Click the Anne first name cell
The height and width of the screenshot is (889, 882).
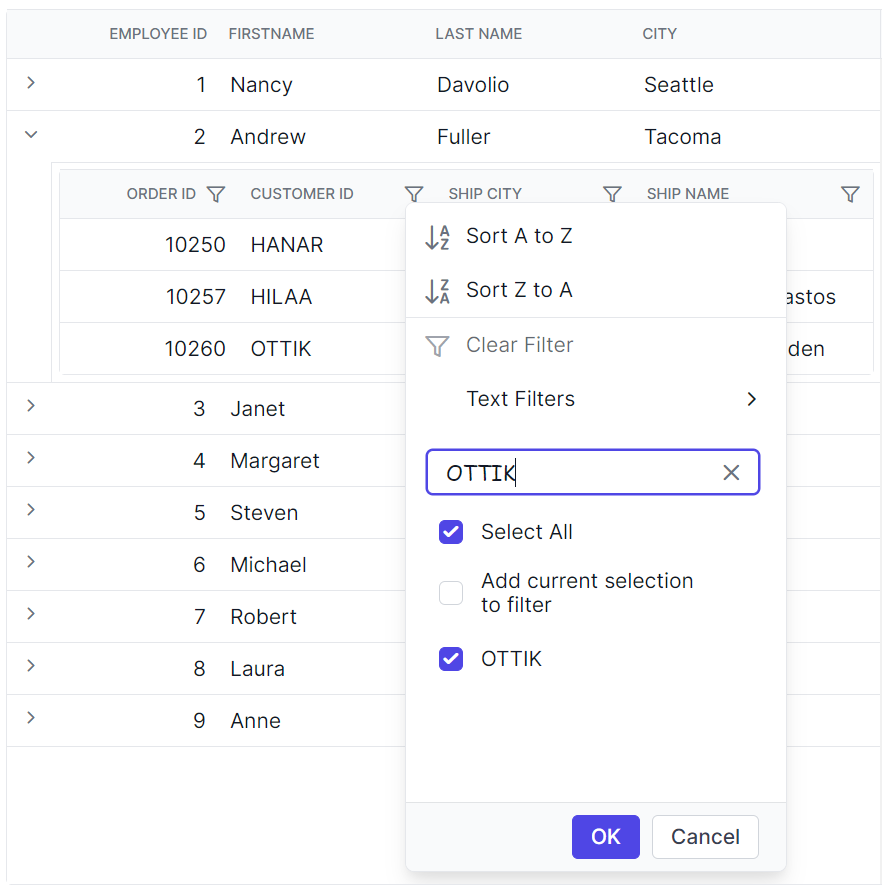click(255, 721)
